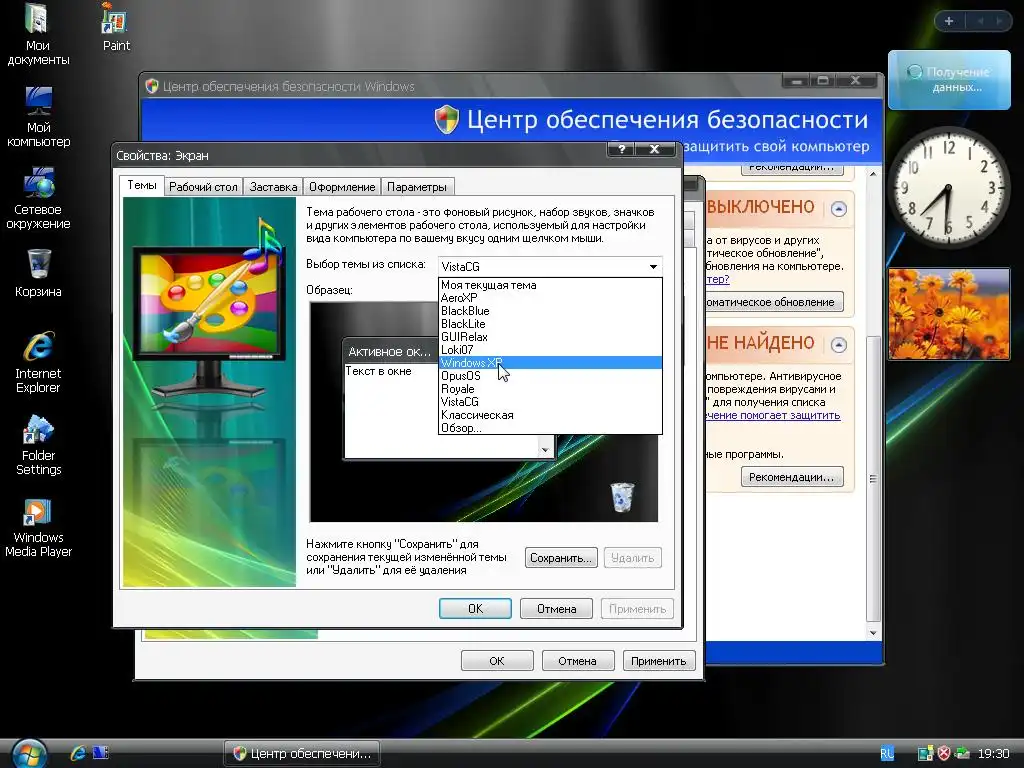Choose Классическая theme from list
The height and width of the screenshot is (768, 1024).
[550, 415]
